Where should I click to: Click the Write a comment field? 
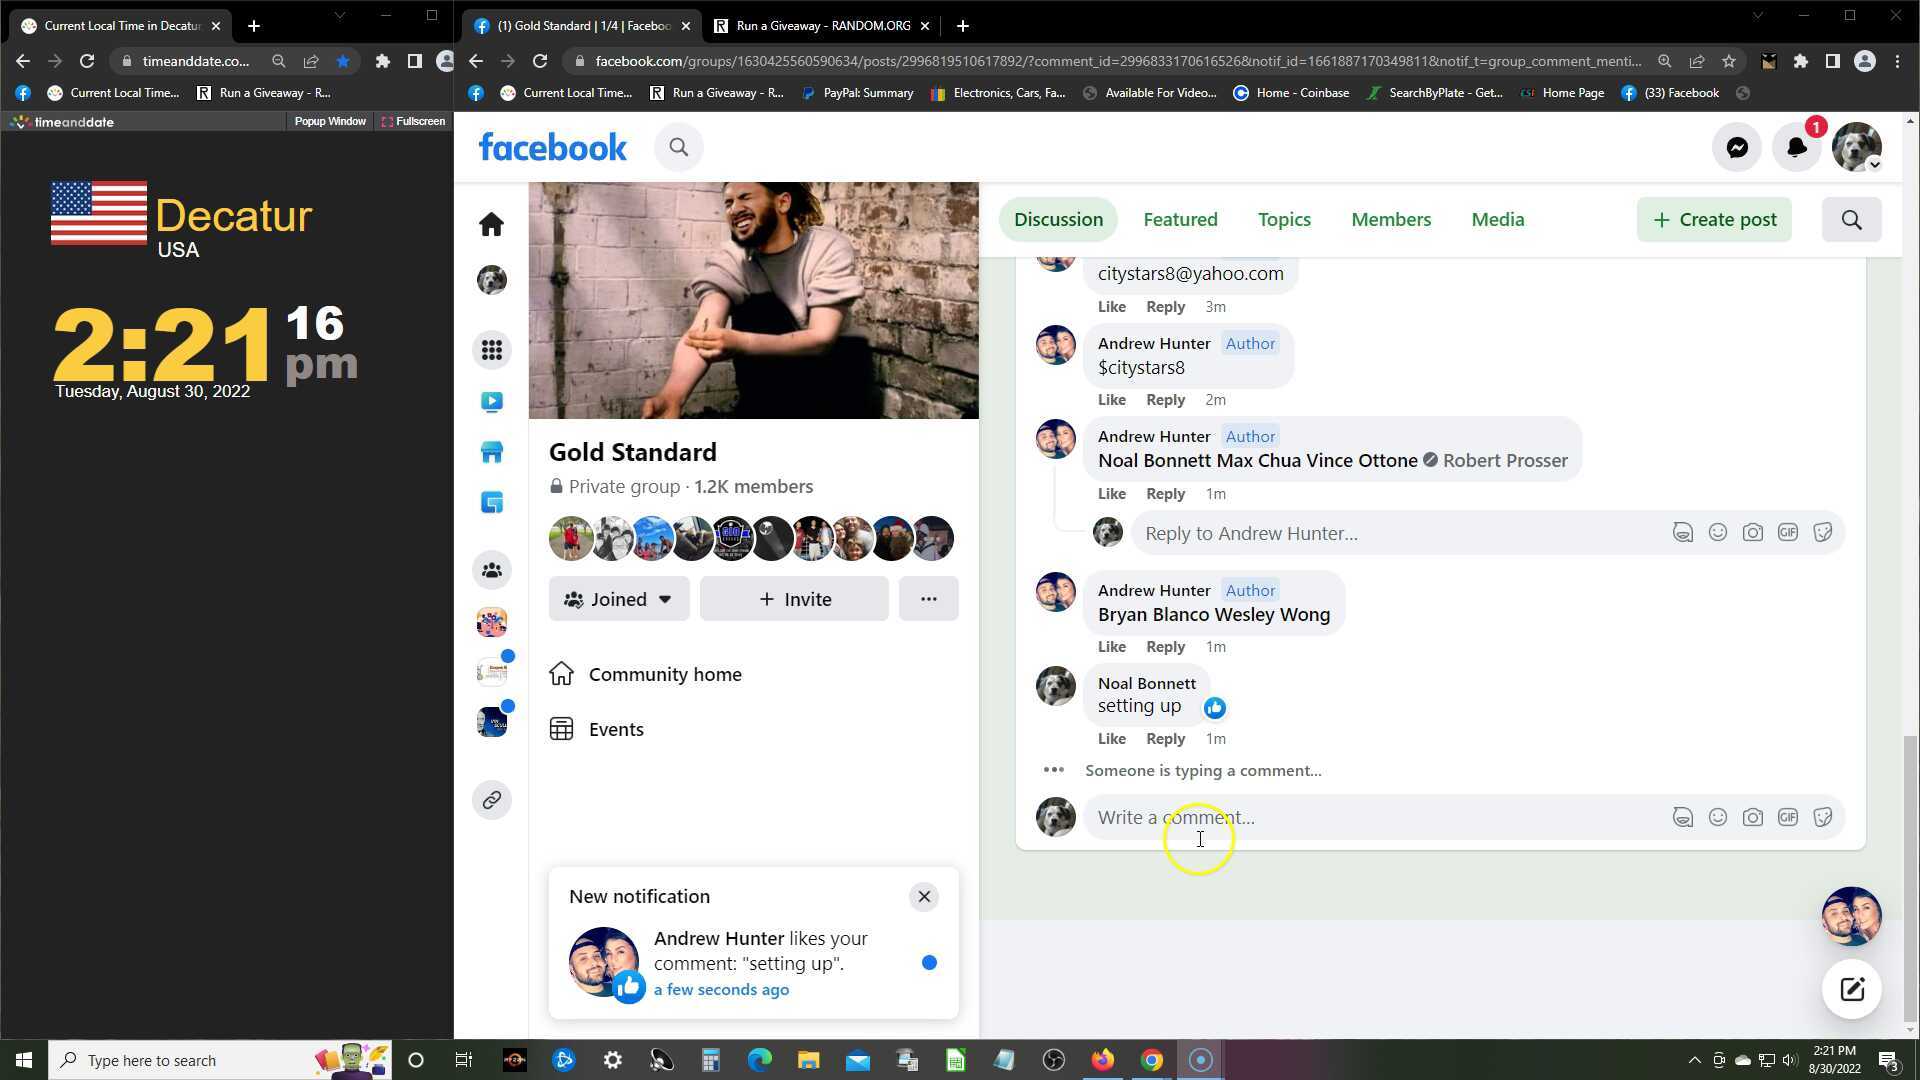[1370, 817]
